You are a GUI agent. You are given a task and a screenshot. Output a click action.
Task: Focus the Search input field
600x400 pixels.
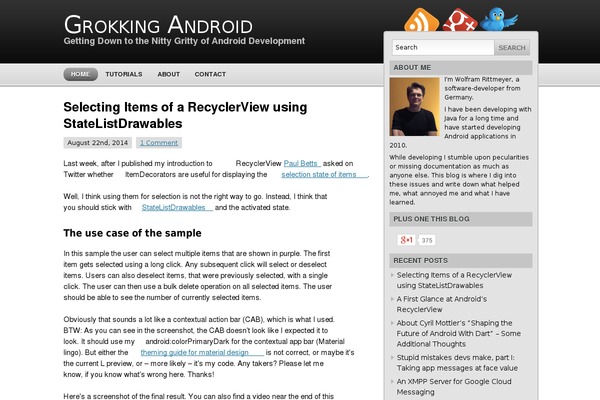click(443, 47)
